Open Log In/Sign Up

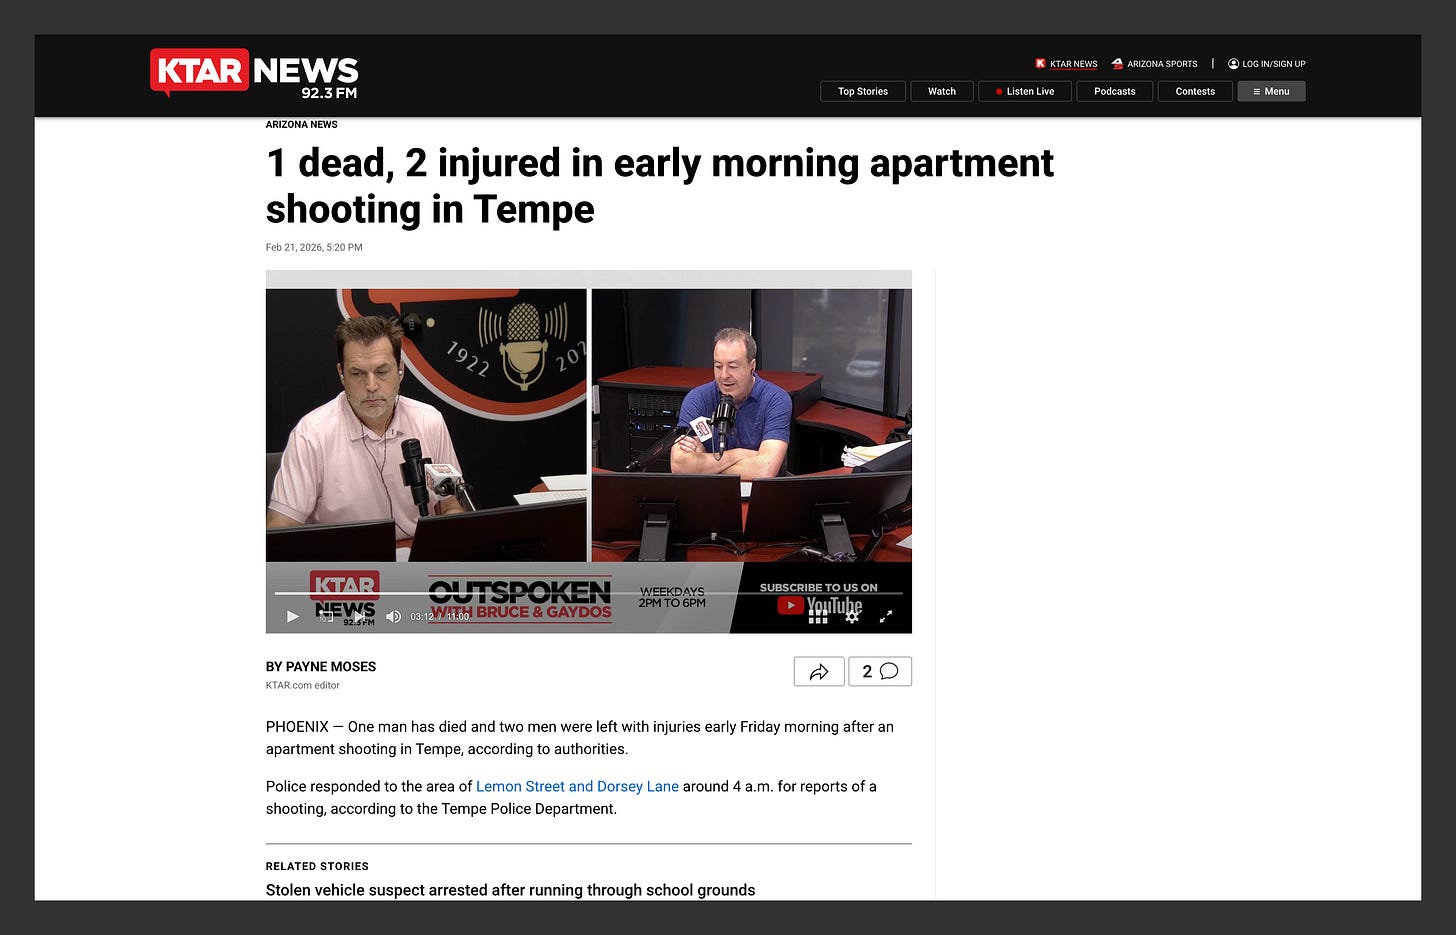[x=1267, y=64]
